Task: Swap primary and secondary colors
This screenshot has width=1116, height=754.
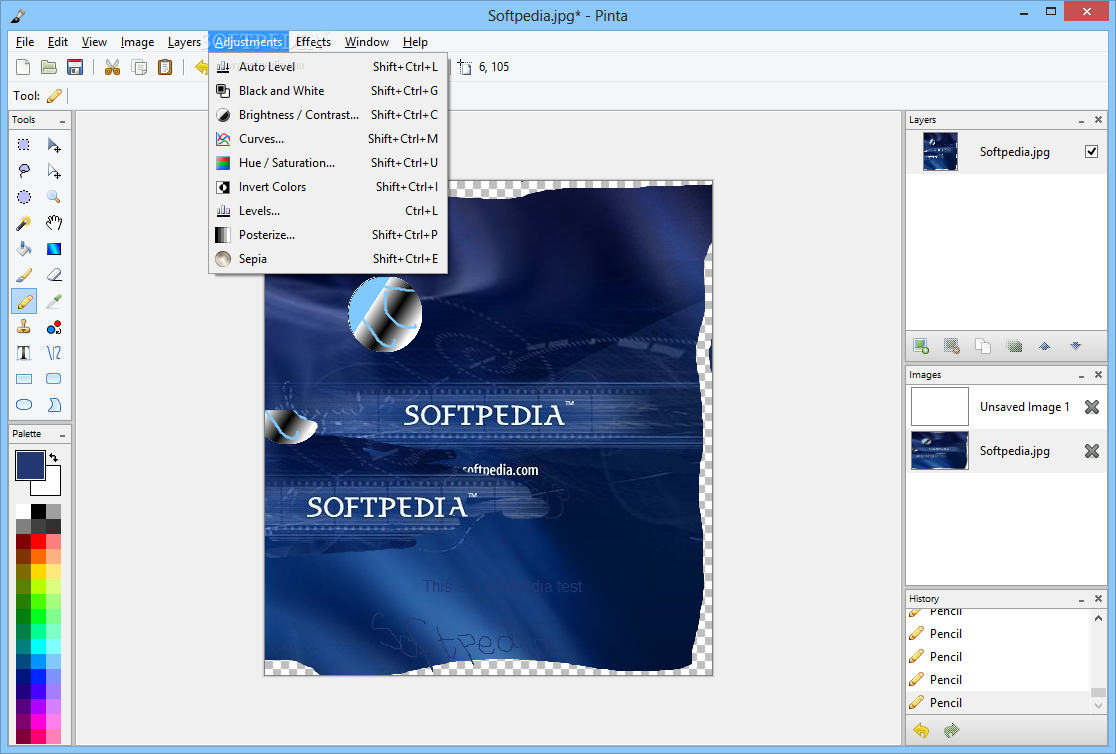Action: 53,458
